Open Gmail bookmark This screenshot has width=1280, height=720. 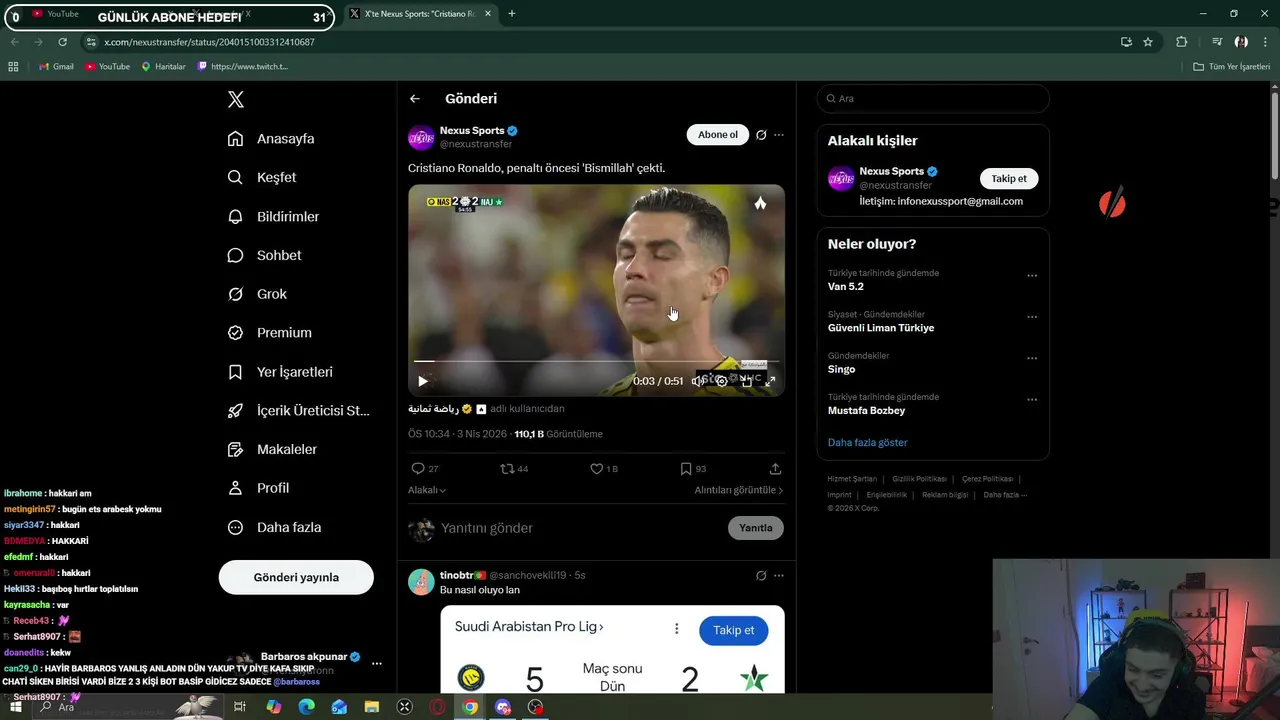[56, 66]
